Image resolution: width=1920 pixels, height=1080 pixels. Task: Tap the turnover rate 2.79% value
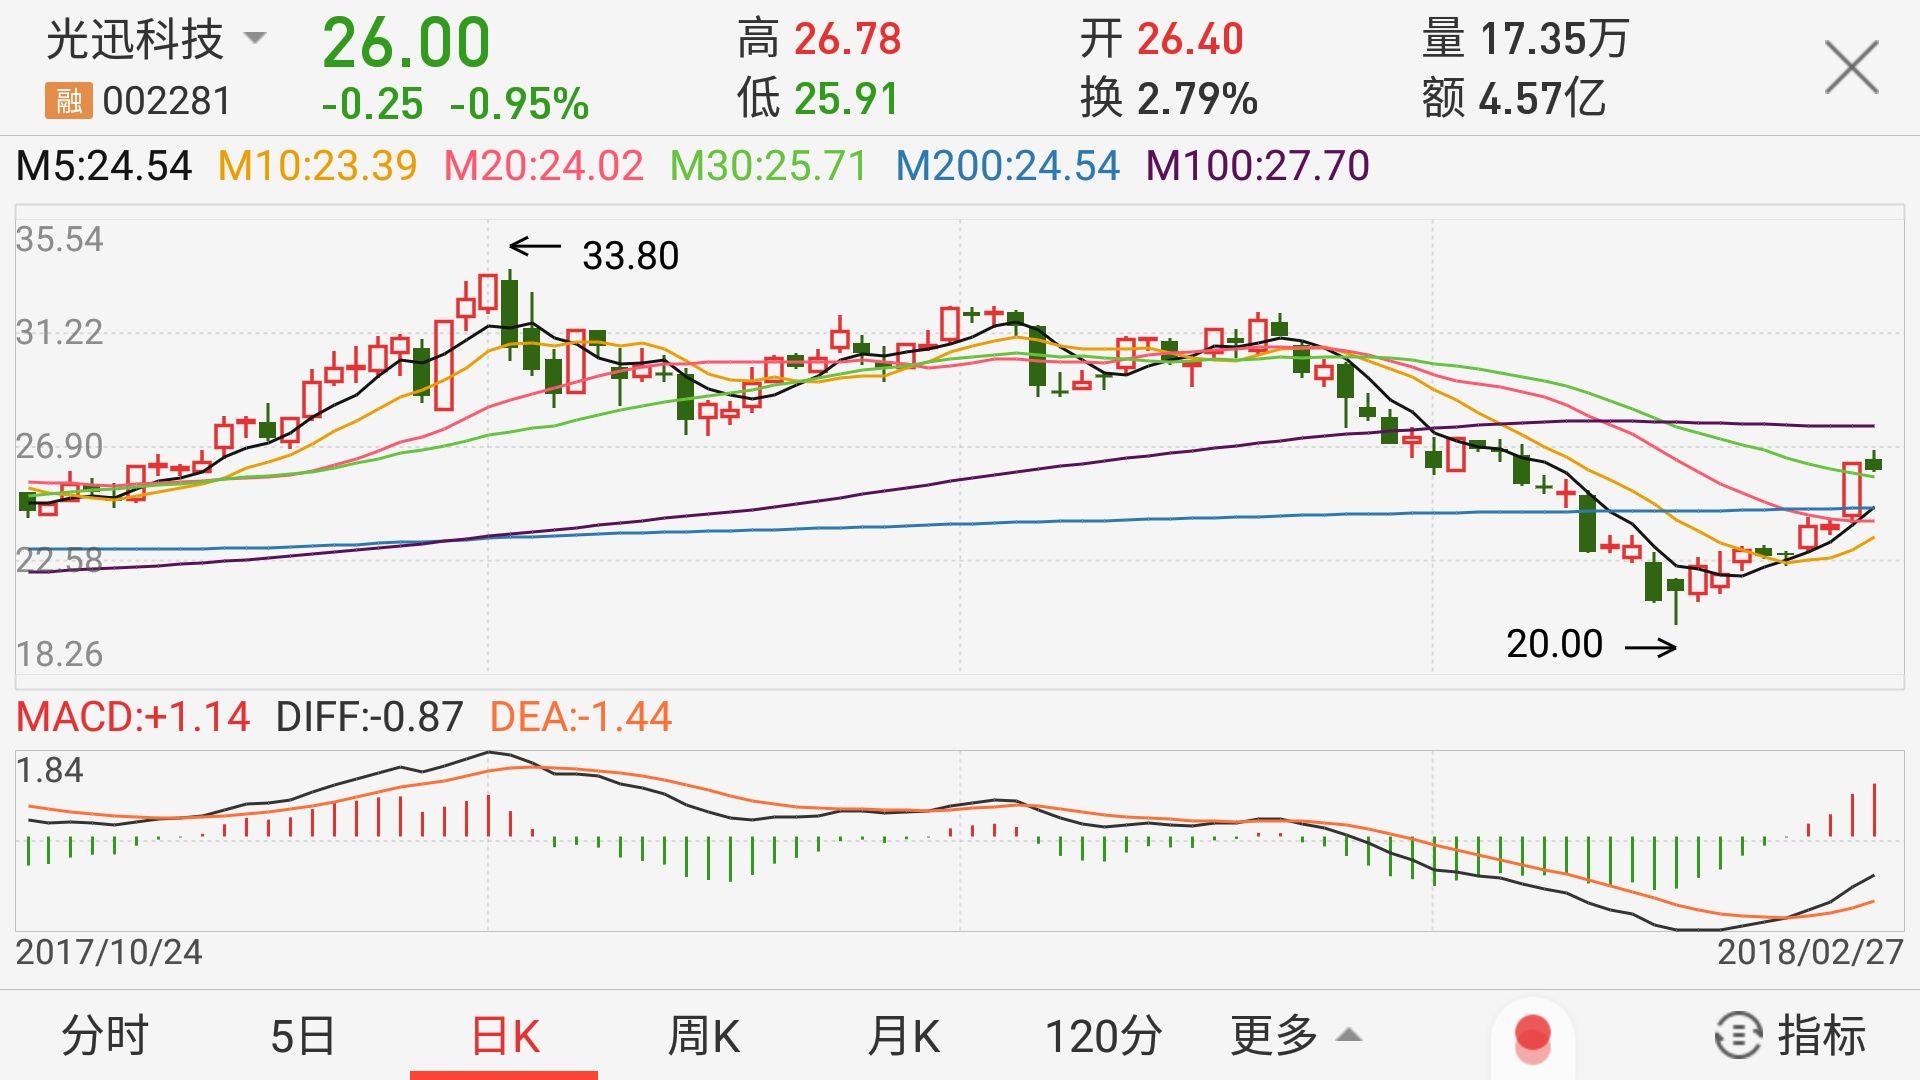point(1197,99)
